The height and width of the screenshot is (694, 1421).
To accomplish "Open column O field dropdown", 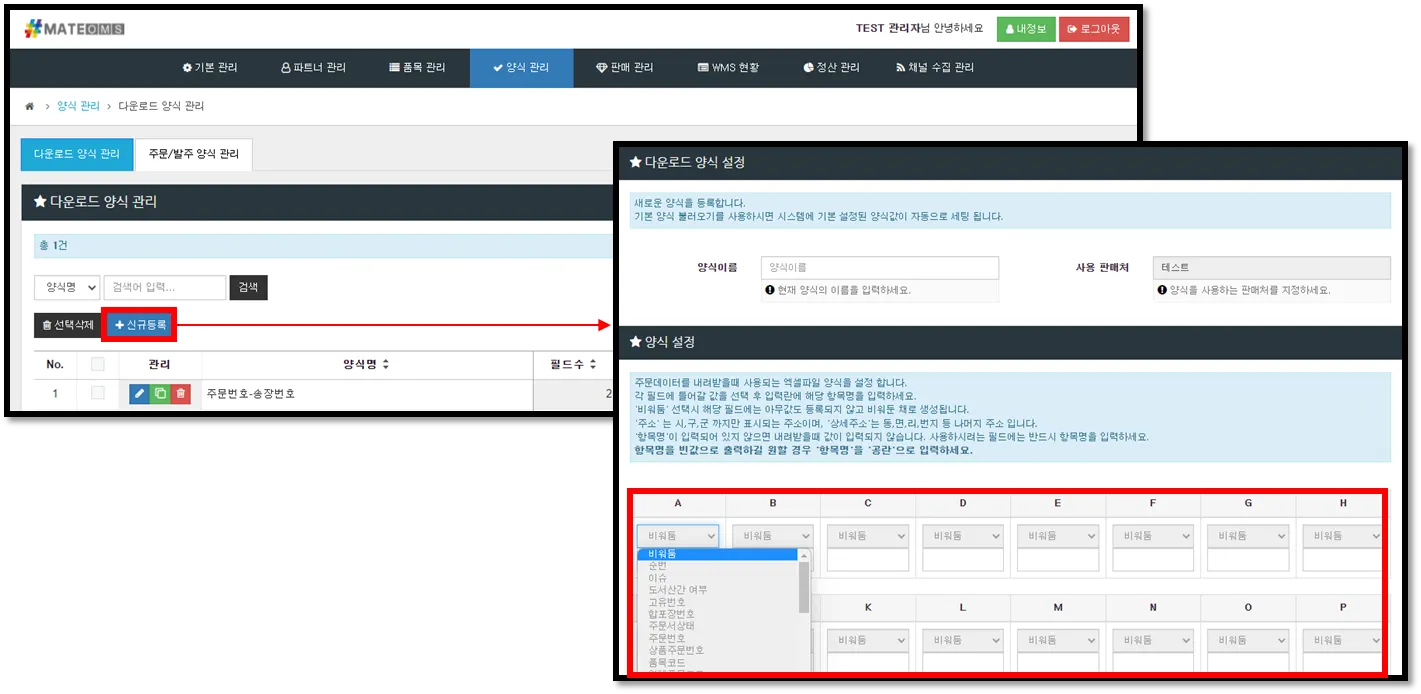I will point(1247,640).
